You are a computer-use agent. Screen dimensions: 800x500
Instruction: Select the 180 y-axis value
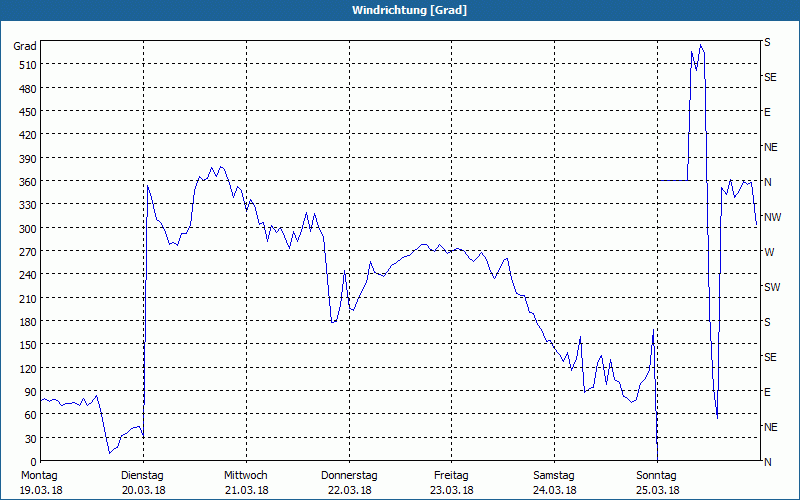(28, 322)
